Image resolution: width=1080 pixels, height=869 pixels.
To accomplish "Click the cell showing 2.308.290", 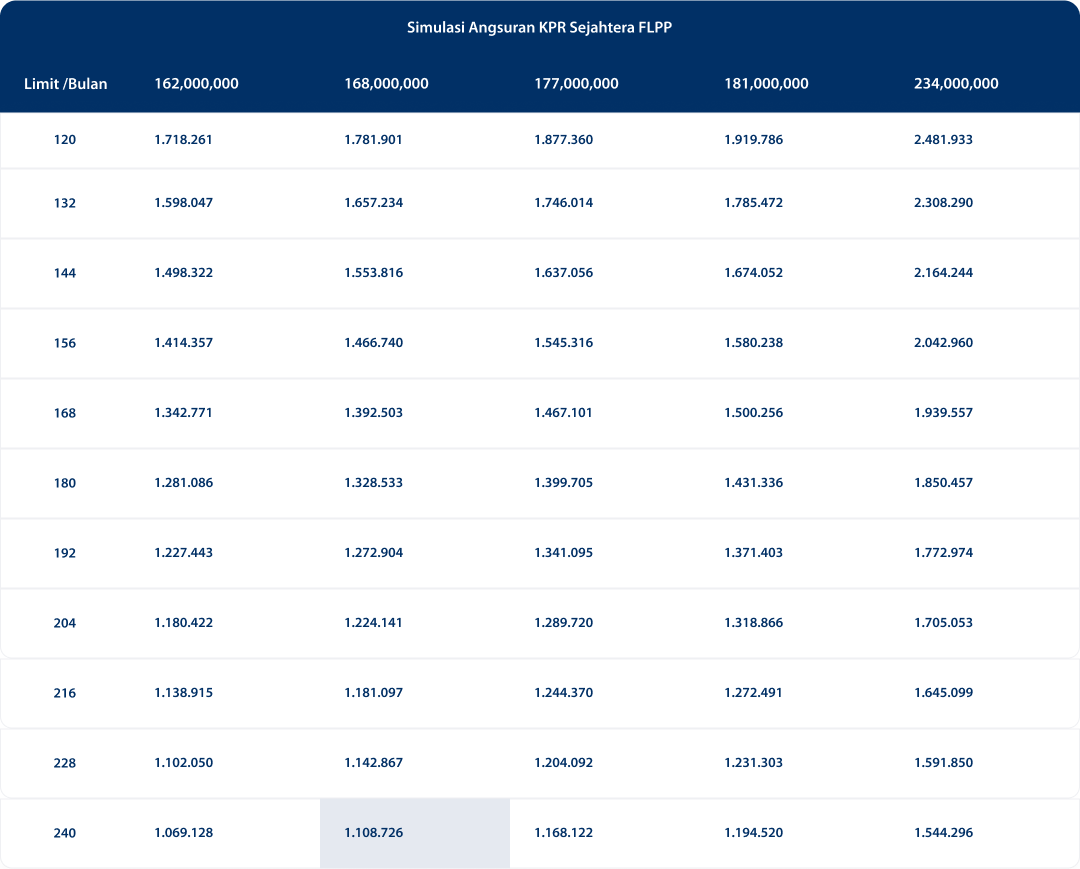I will [944, 203].
